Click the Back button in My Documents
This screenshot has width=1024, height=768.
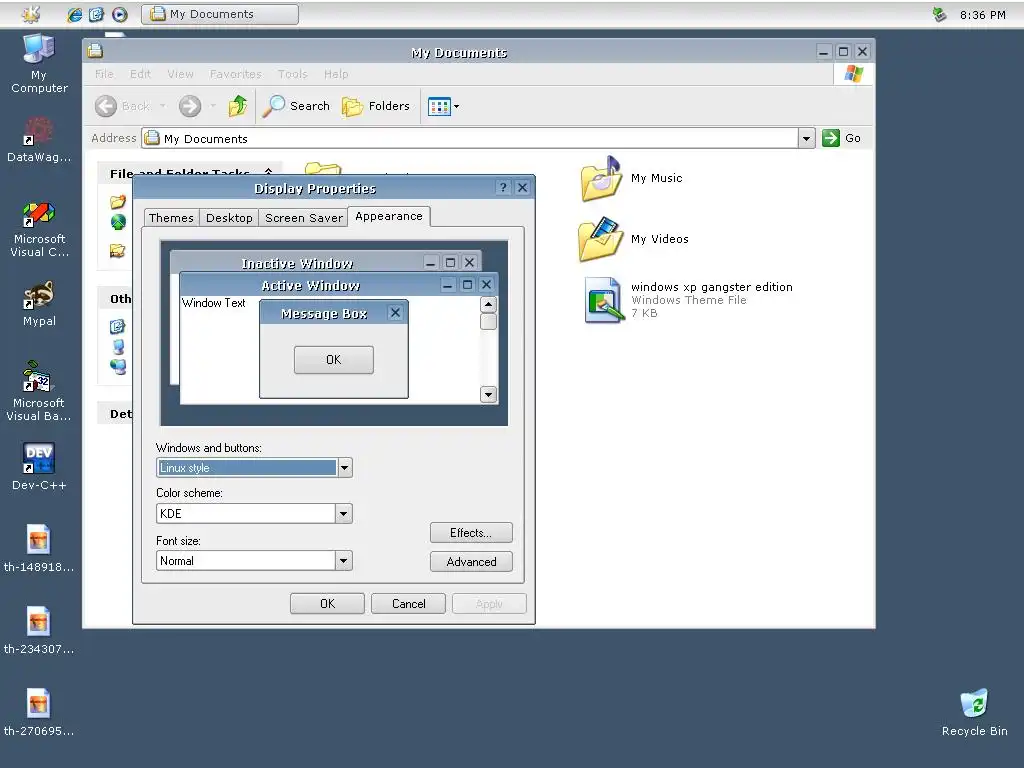(123, 106)
